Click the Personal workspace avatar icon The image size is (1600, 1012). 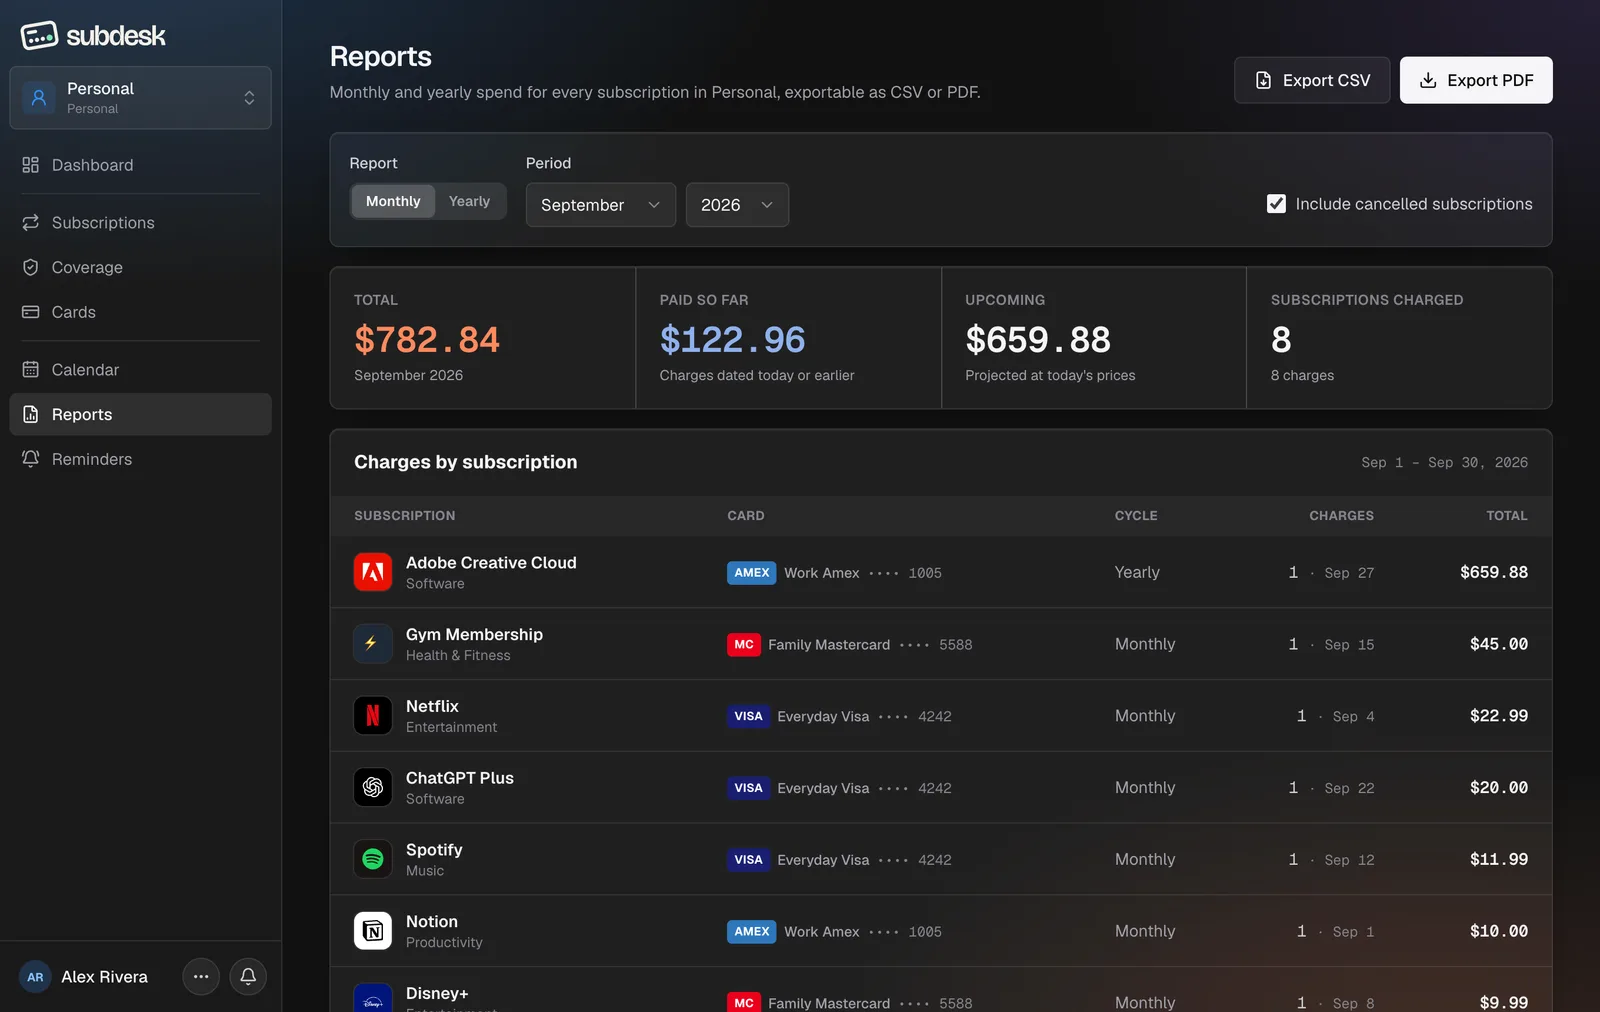[39, 98]
